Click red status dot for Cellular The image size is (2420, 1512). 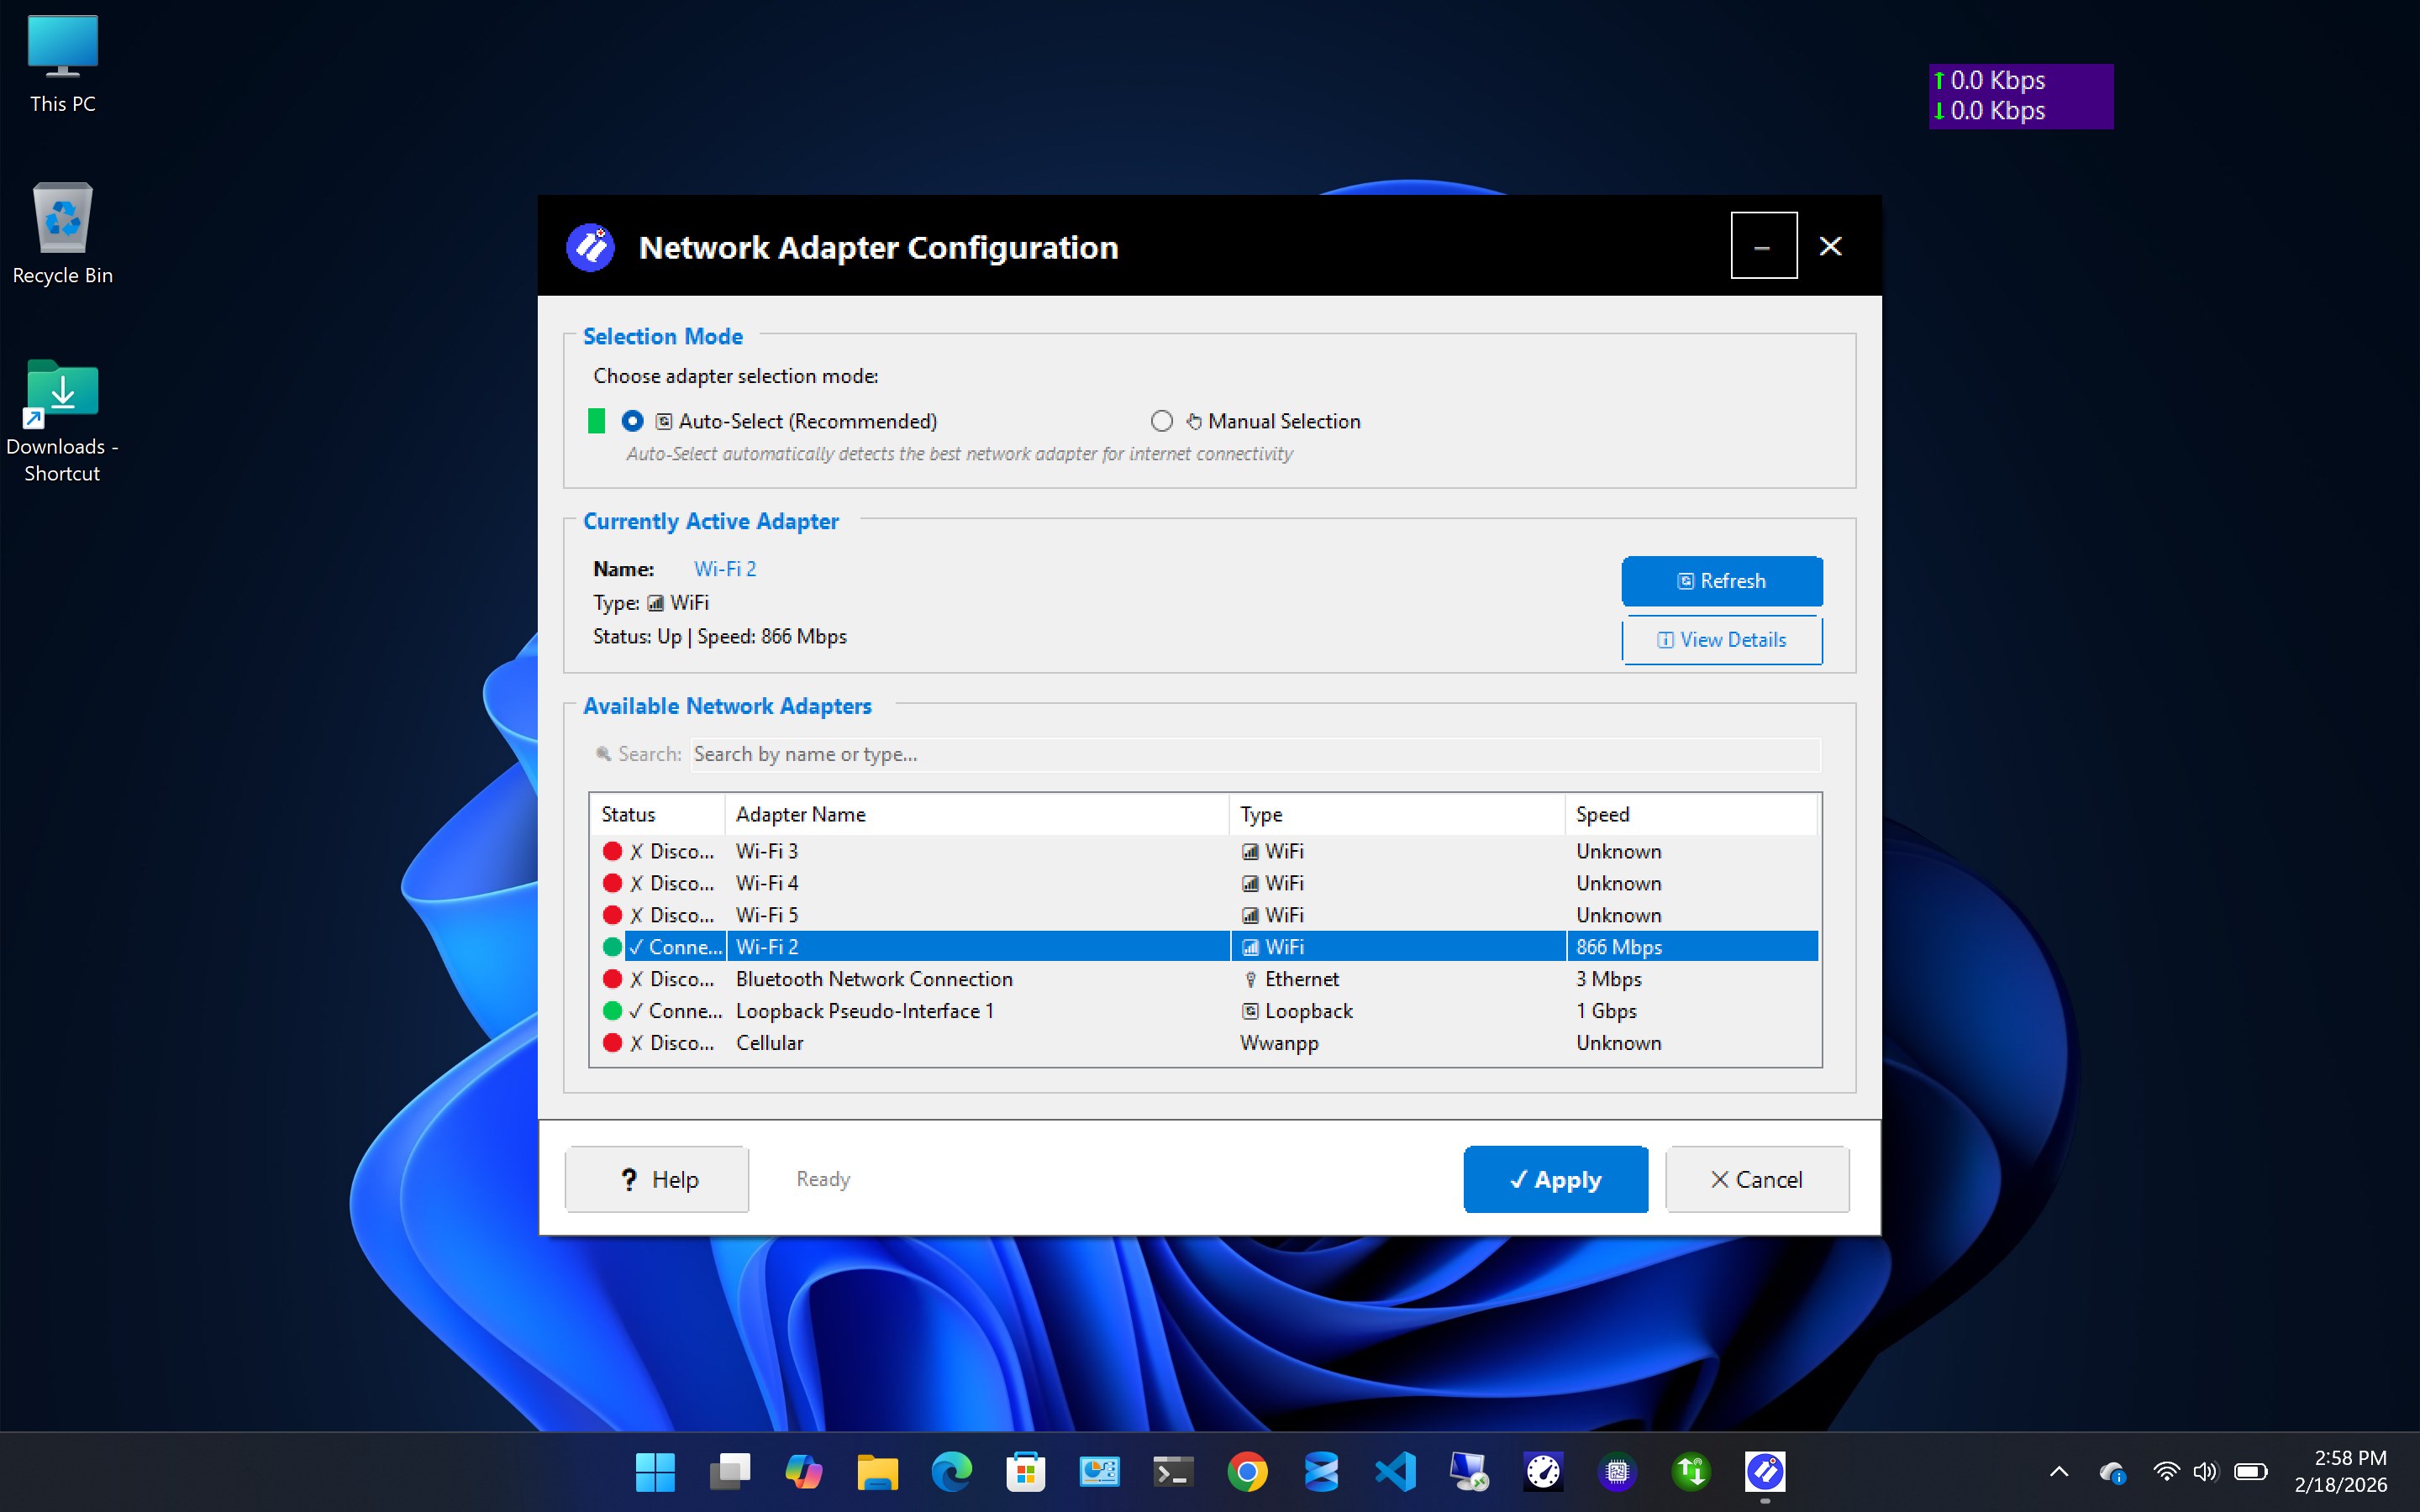click(612, 1043)
